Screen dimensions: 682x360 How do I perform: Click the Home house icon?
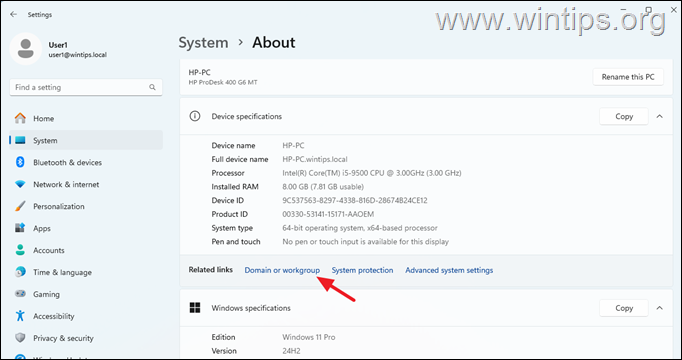[x=20, y=118]
